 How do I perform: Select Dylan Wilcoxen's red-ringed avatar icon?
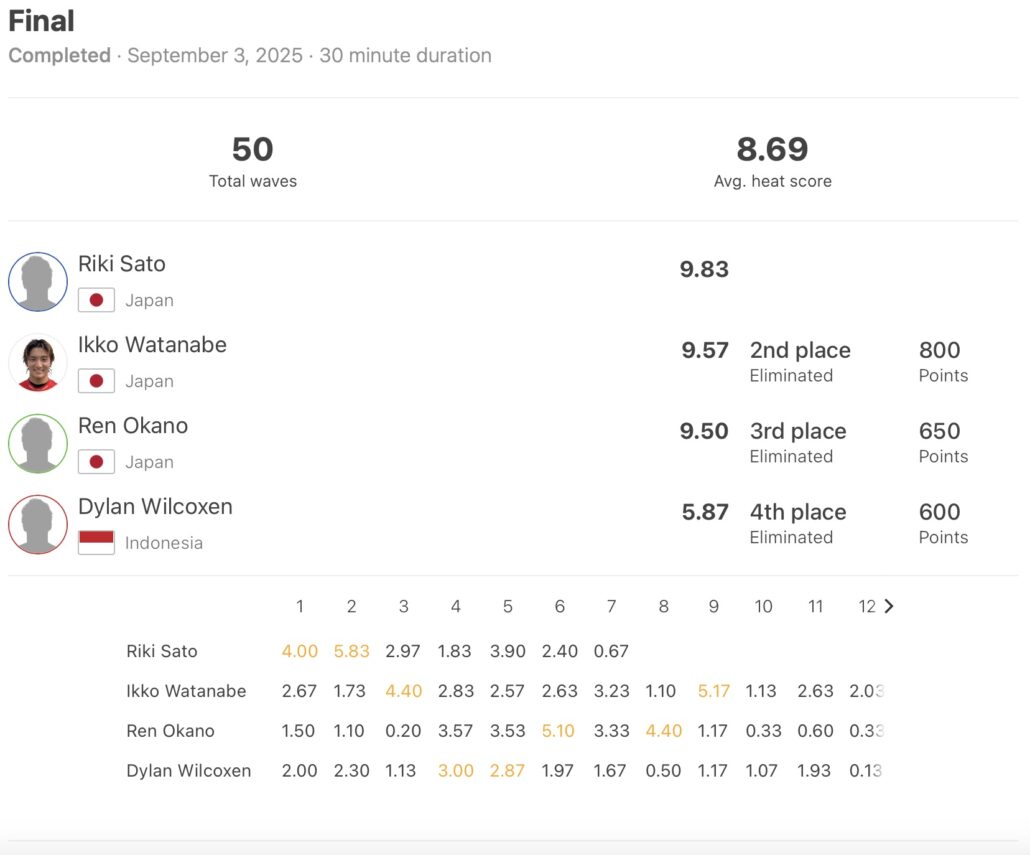click(38, 524)
